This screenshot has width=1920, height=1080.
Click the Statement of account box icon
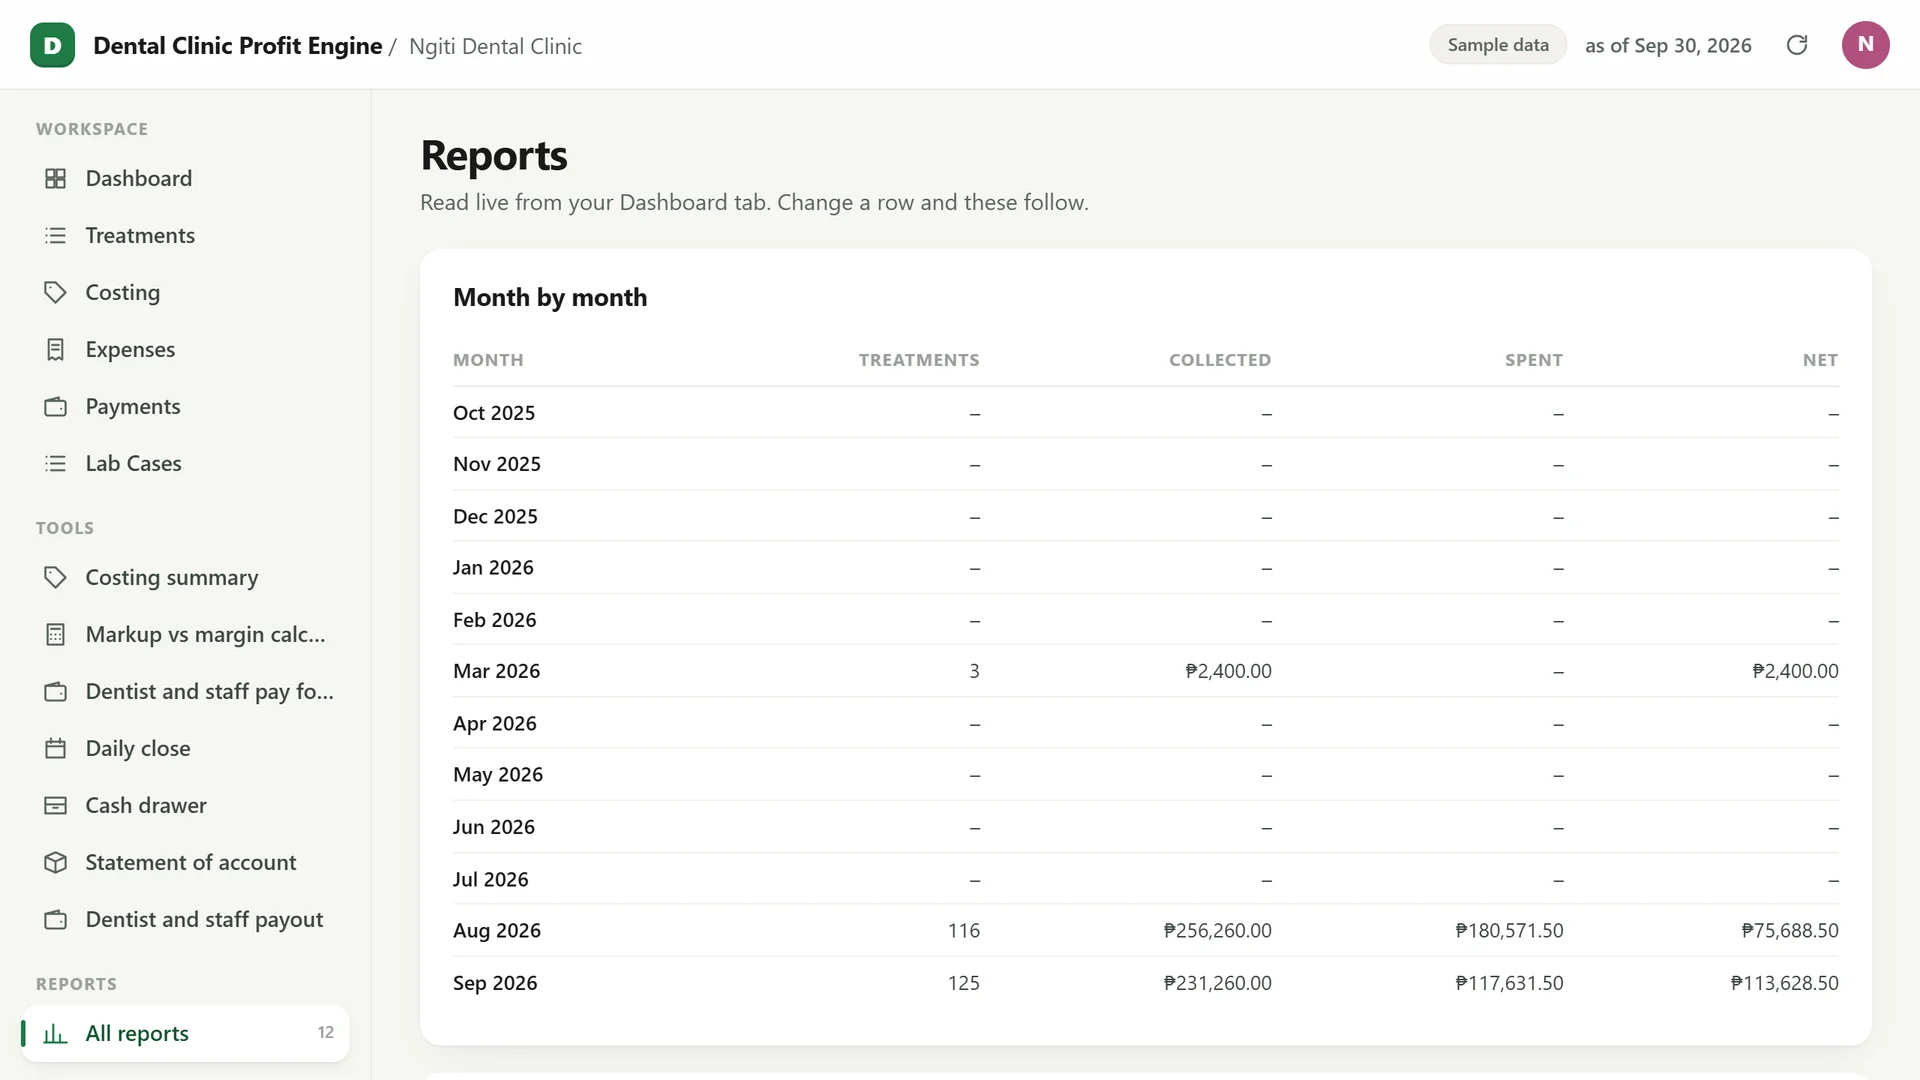coord(56,862)
